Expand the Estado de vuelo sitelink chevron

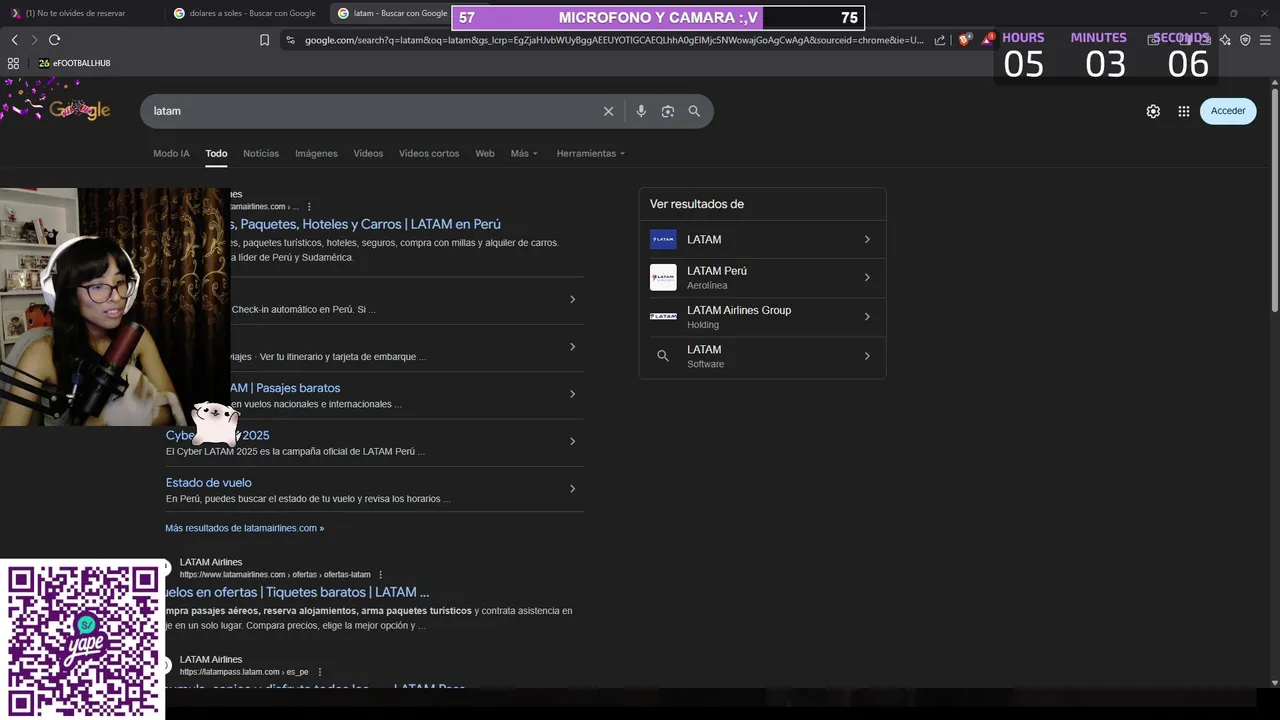point(572,489)
